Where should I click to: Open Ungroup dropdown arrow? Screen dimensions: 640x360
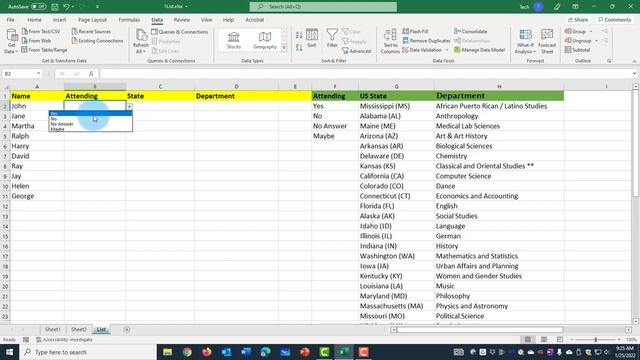(x=596, y=41)
